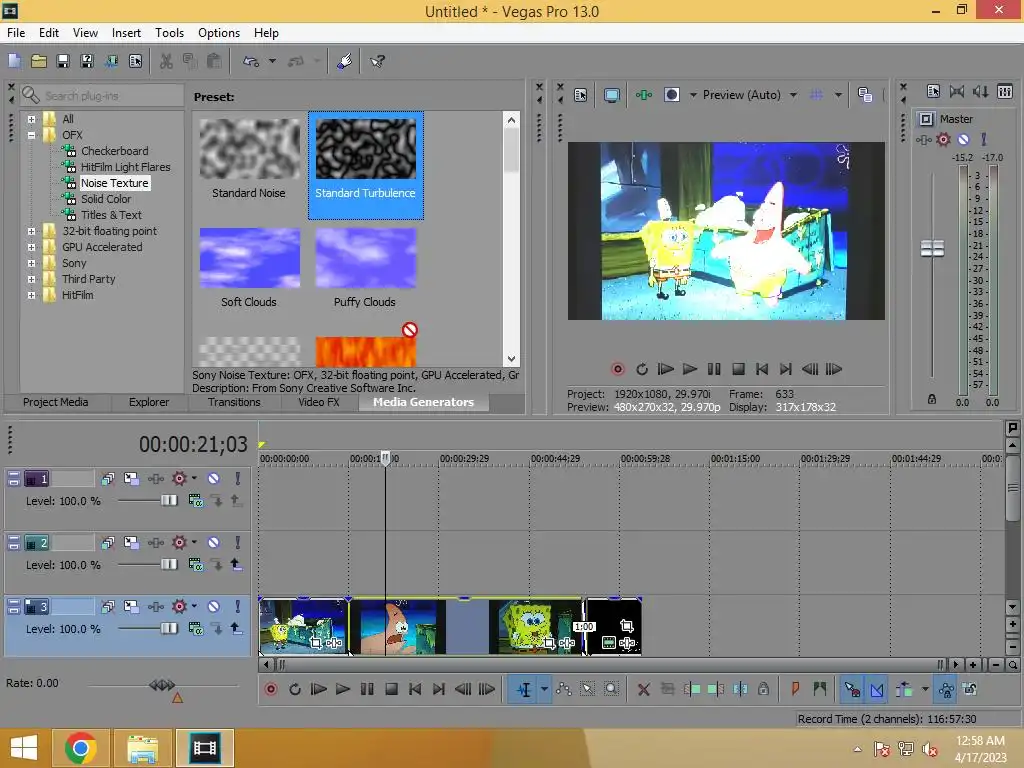Copy the preview snapshot to clipboard
The width and height of the screenshot is (1024, 768).
point(865,95)
